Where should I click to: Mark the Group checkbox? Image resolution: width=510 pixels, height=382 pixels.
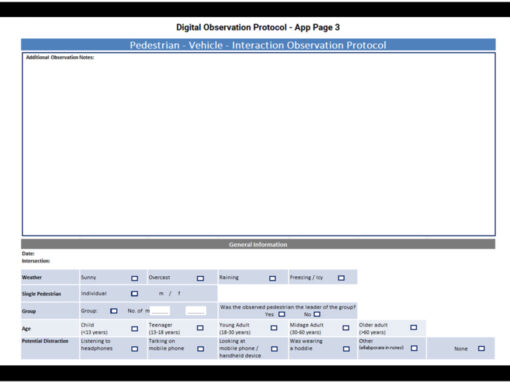tap(114, 311)
